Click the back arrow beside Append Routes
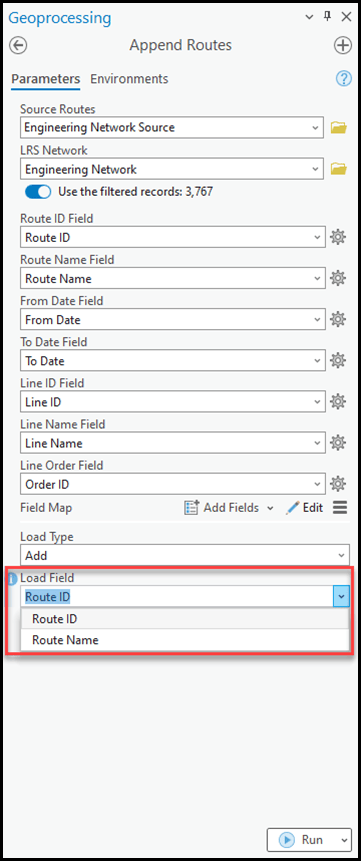Image resolution: width=361 pixels, height=861 pixels. [19, 45]
